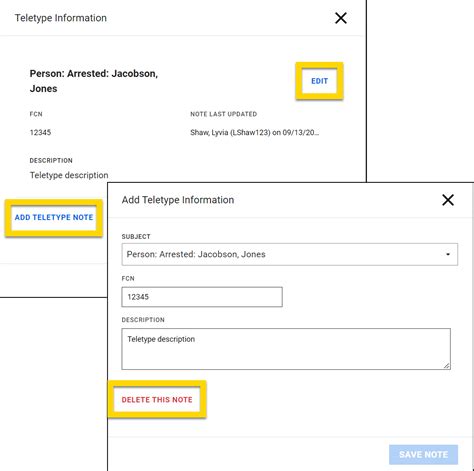The width and height of the screenshot is (474, 471).
Task: Click the Note Last Updated value by Shaw, Lyvia
Action: coord(255,133)
